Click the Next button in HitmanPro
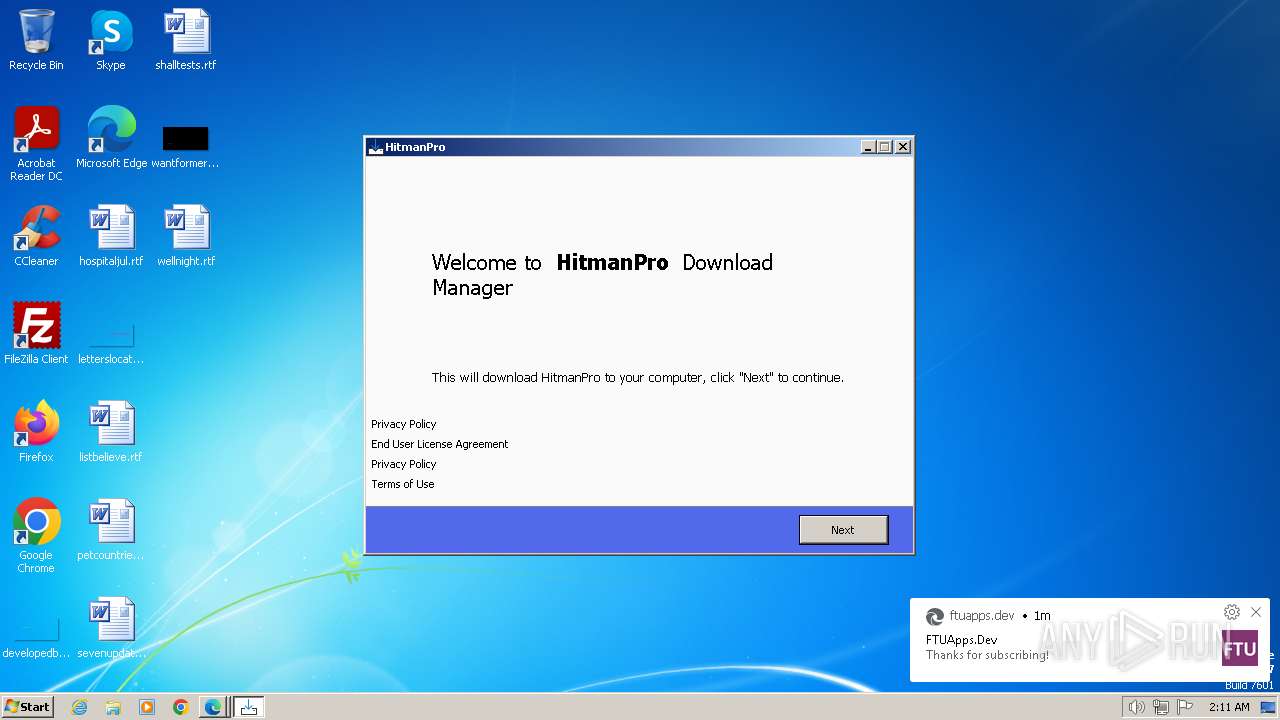 tap(843, 530)
